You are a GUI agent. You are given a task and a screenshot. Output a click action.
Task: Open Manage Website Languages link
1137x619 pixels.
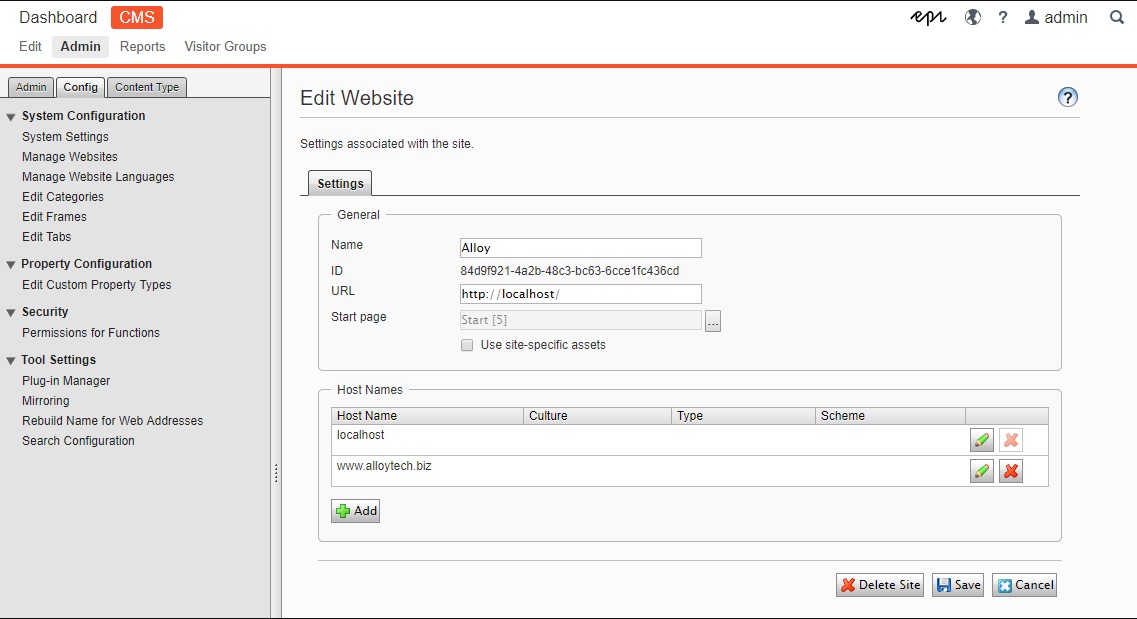coord(98,177)
